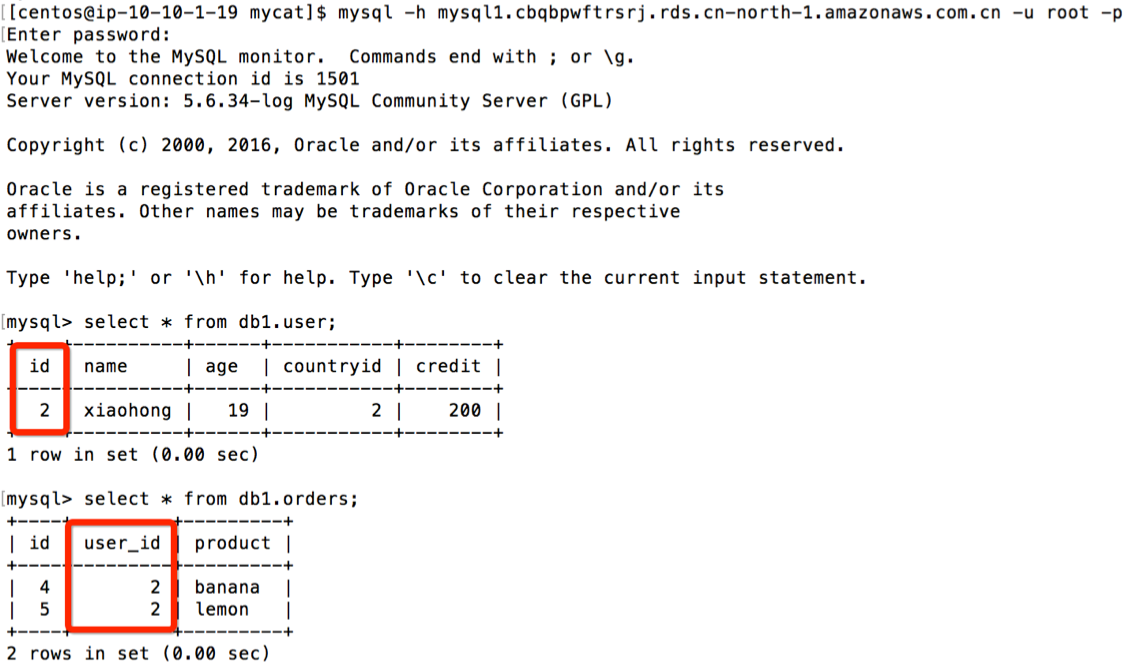Click the countryid column header

(332, 367)
